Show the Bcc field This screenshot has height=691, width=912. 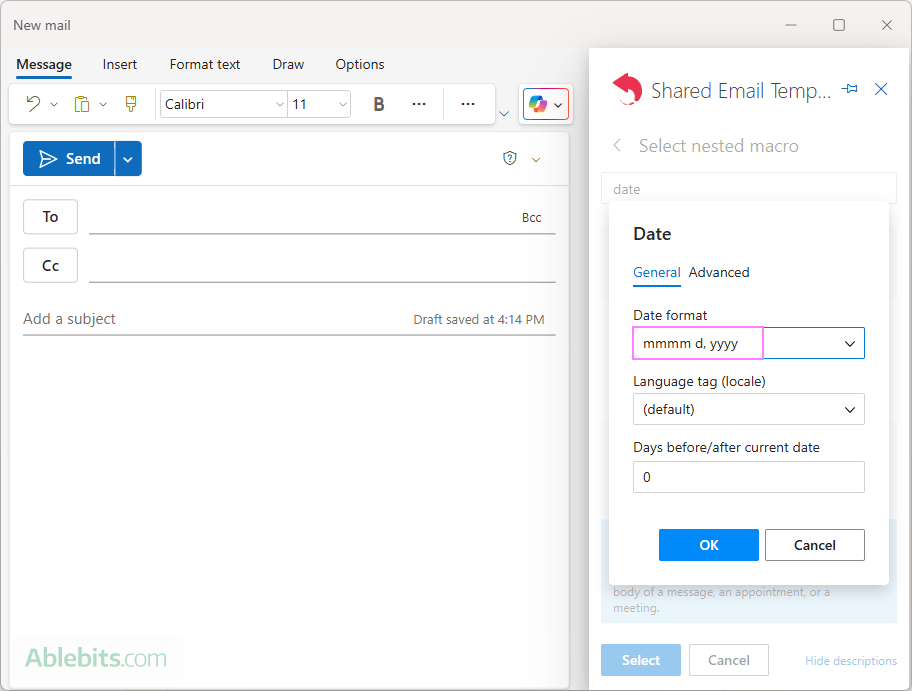click(x=532, y=218)
